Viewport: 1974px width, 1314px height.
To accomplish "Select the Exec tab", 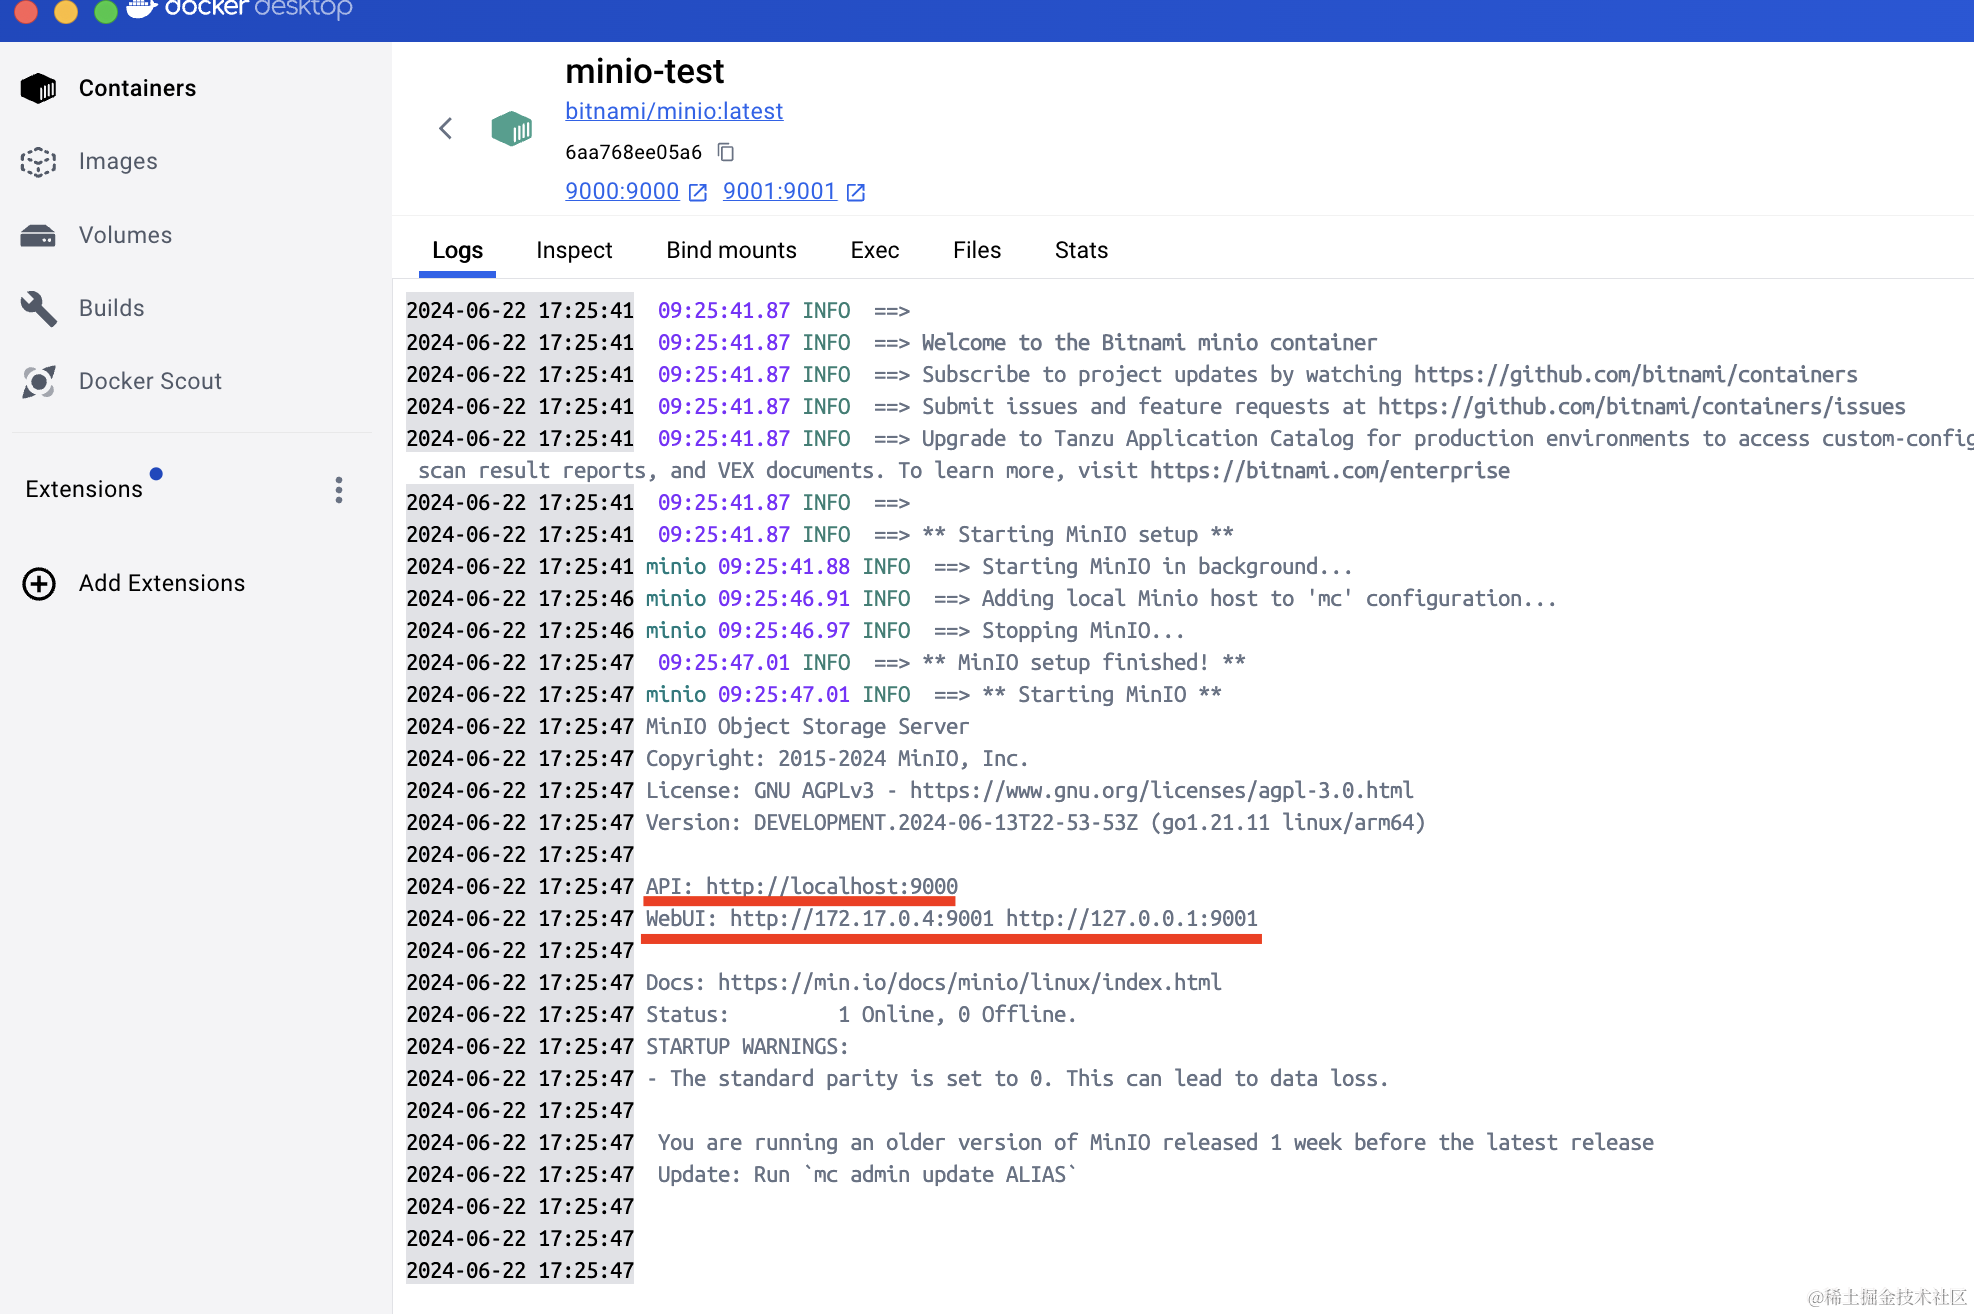I will (x=874, y=250).
